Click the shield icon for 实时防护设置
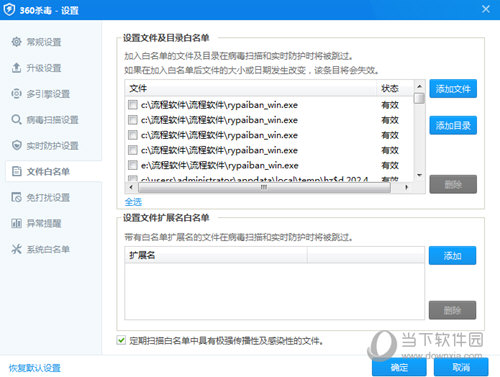500x377 pixels. point(16,146)
